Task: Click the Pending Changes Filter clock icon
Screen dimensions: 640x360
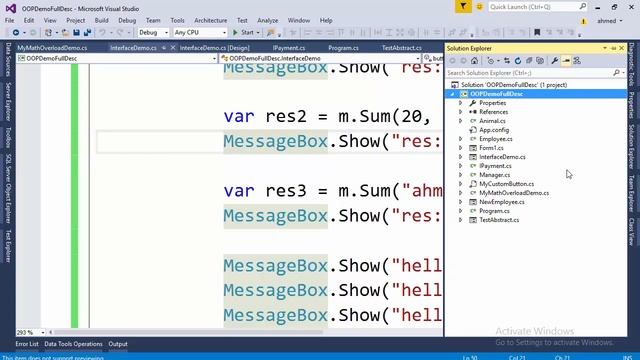Action: [x=490, y=61]
